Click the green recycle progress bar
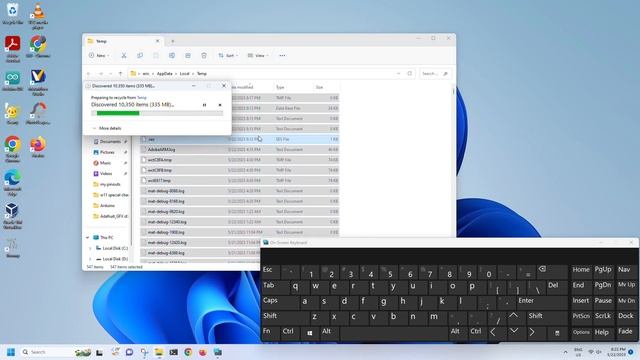640x360 pixels. click(118, 113)
